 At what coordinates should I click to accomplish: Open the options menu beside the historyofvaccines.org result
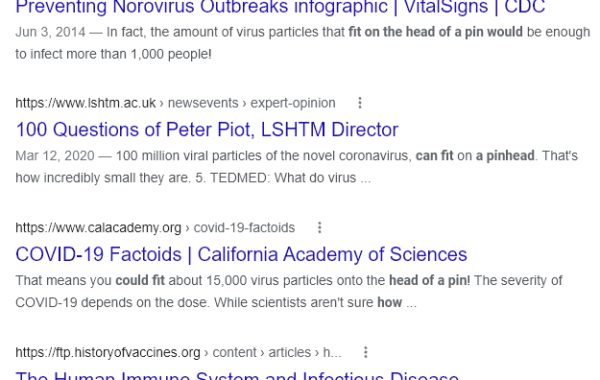[x=365, y=352]
